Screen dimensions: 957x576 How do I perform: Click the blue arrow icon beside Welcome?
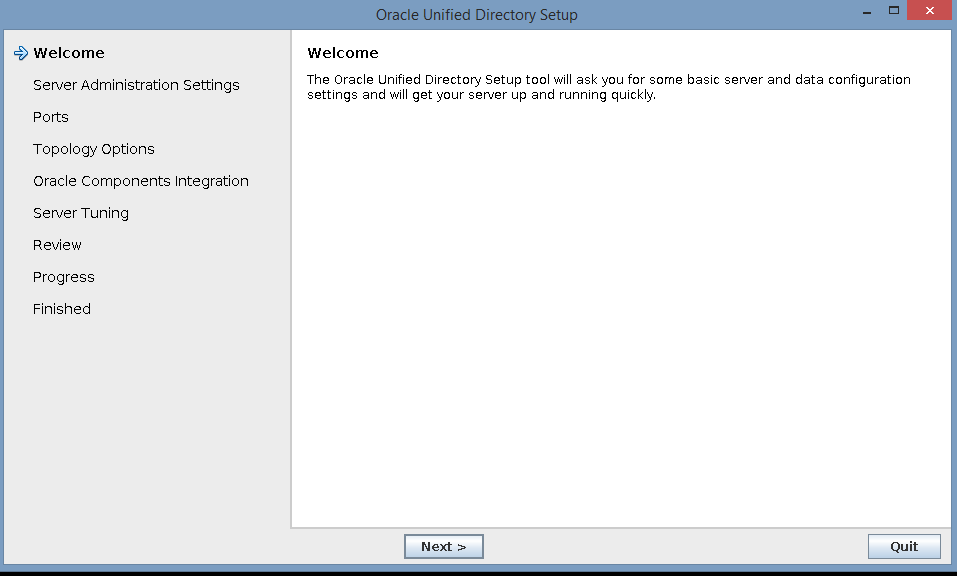21,53
